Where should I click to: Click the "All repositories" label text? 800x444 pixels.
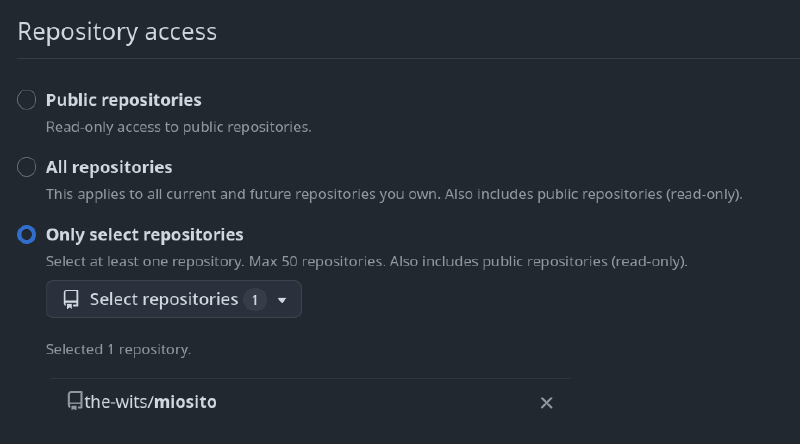click(109, 167)
